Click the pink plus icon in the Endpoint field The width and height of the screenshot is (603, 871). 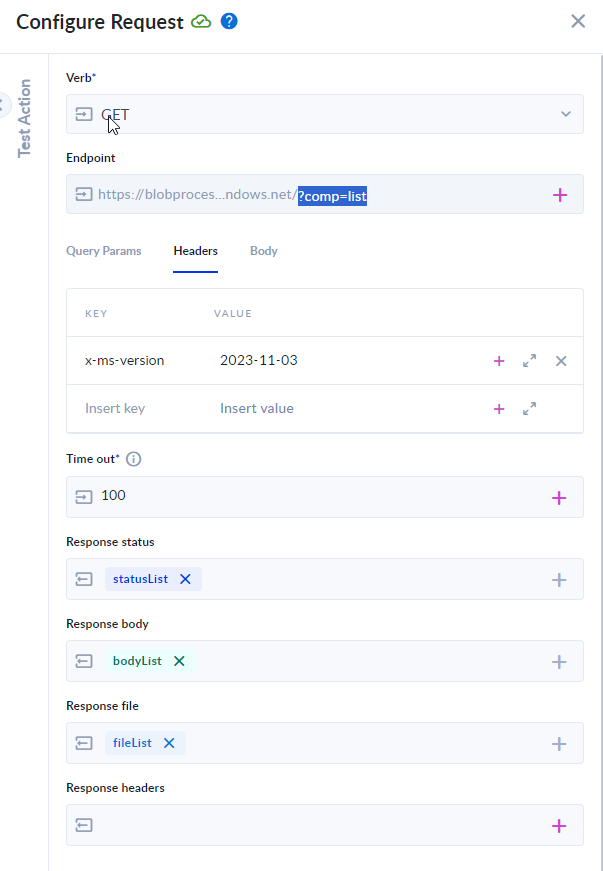pyautogui.click(x=560, y=194)
